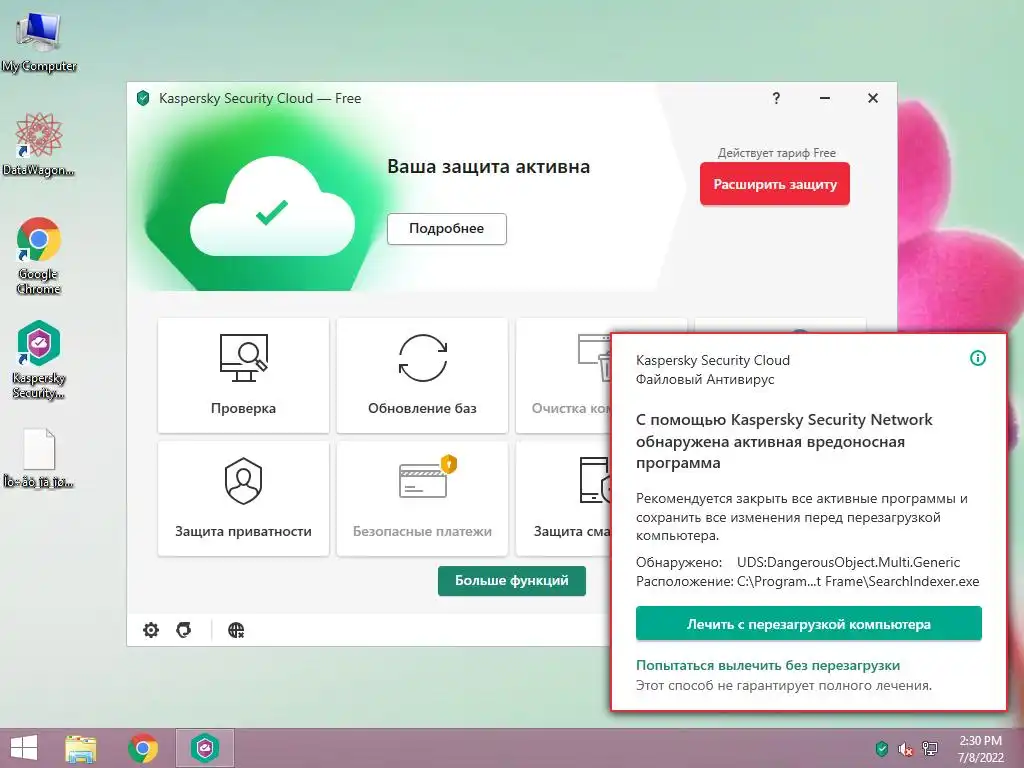Select the DataWagon desktop shortcut
Image resolution: width=1024 pixels, height=768 pixels.
pyautogui.click(x=39, y=144)
